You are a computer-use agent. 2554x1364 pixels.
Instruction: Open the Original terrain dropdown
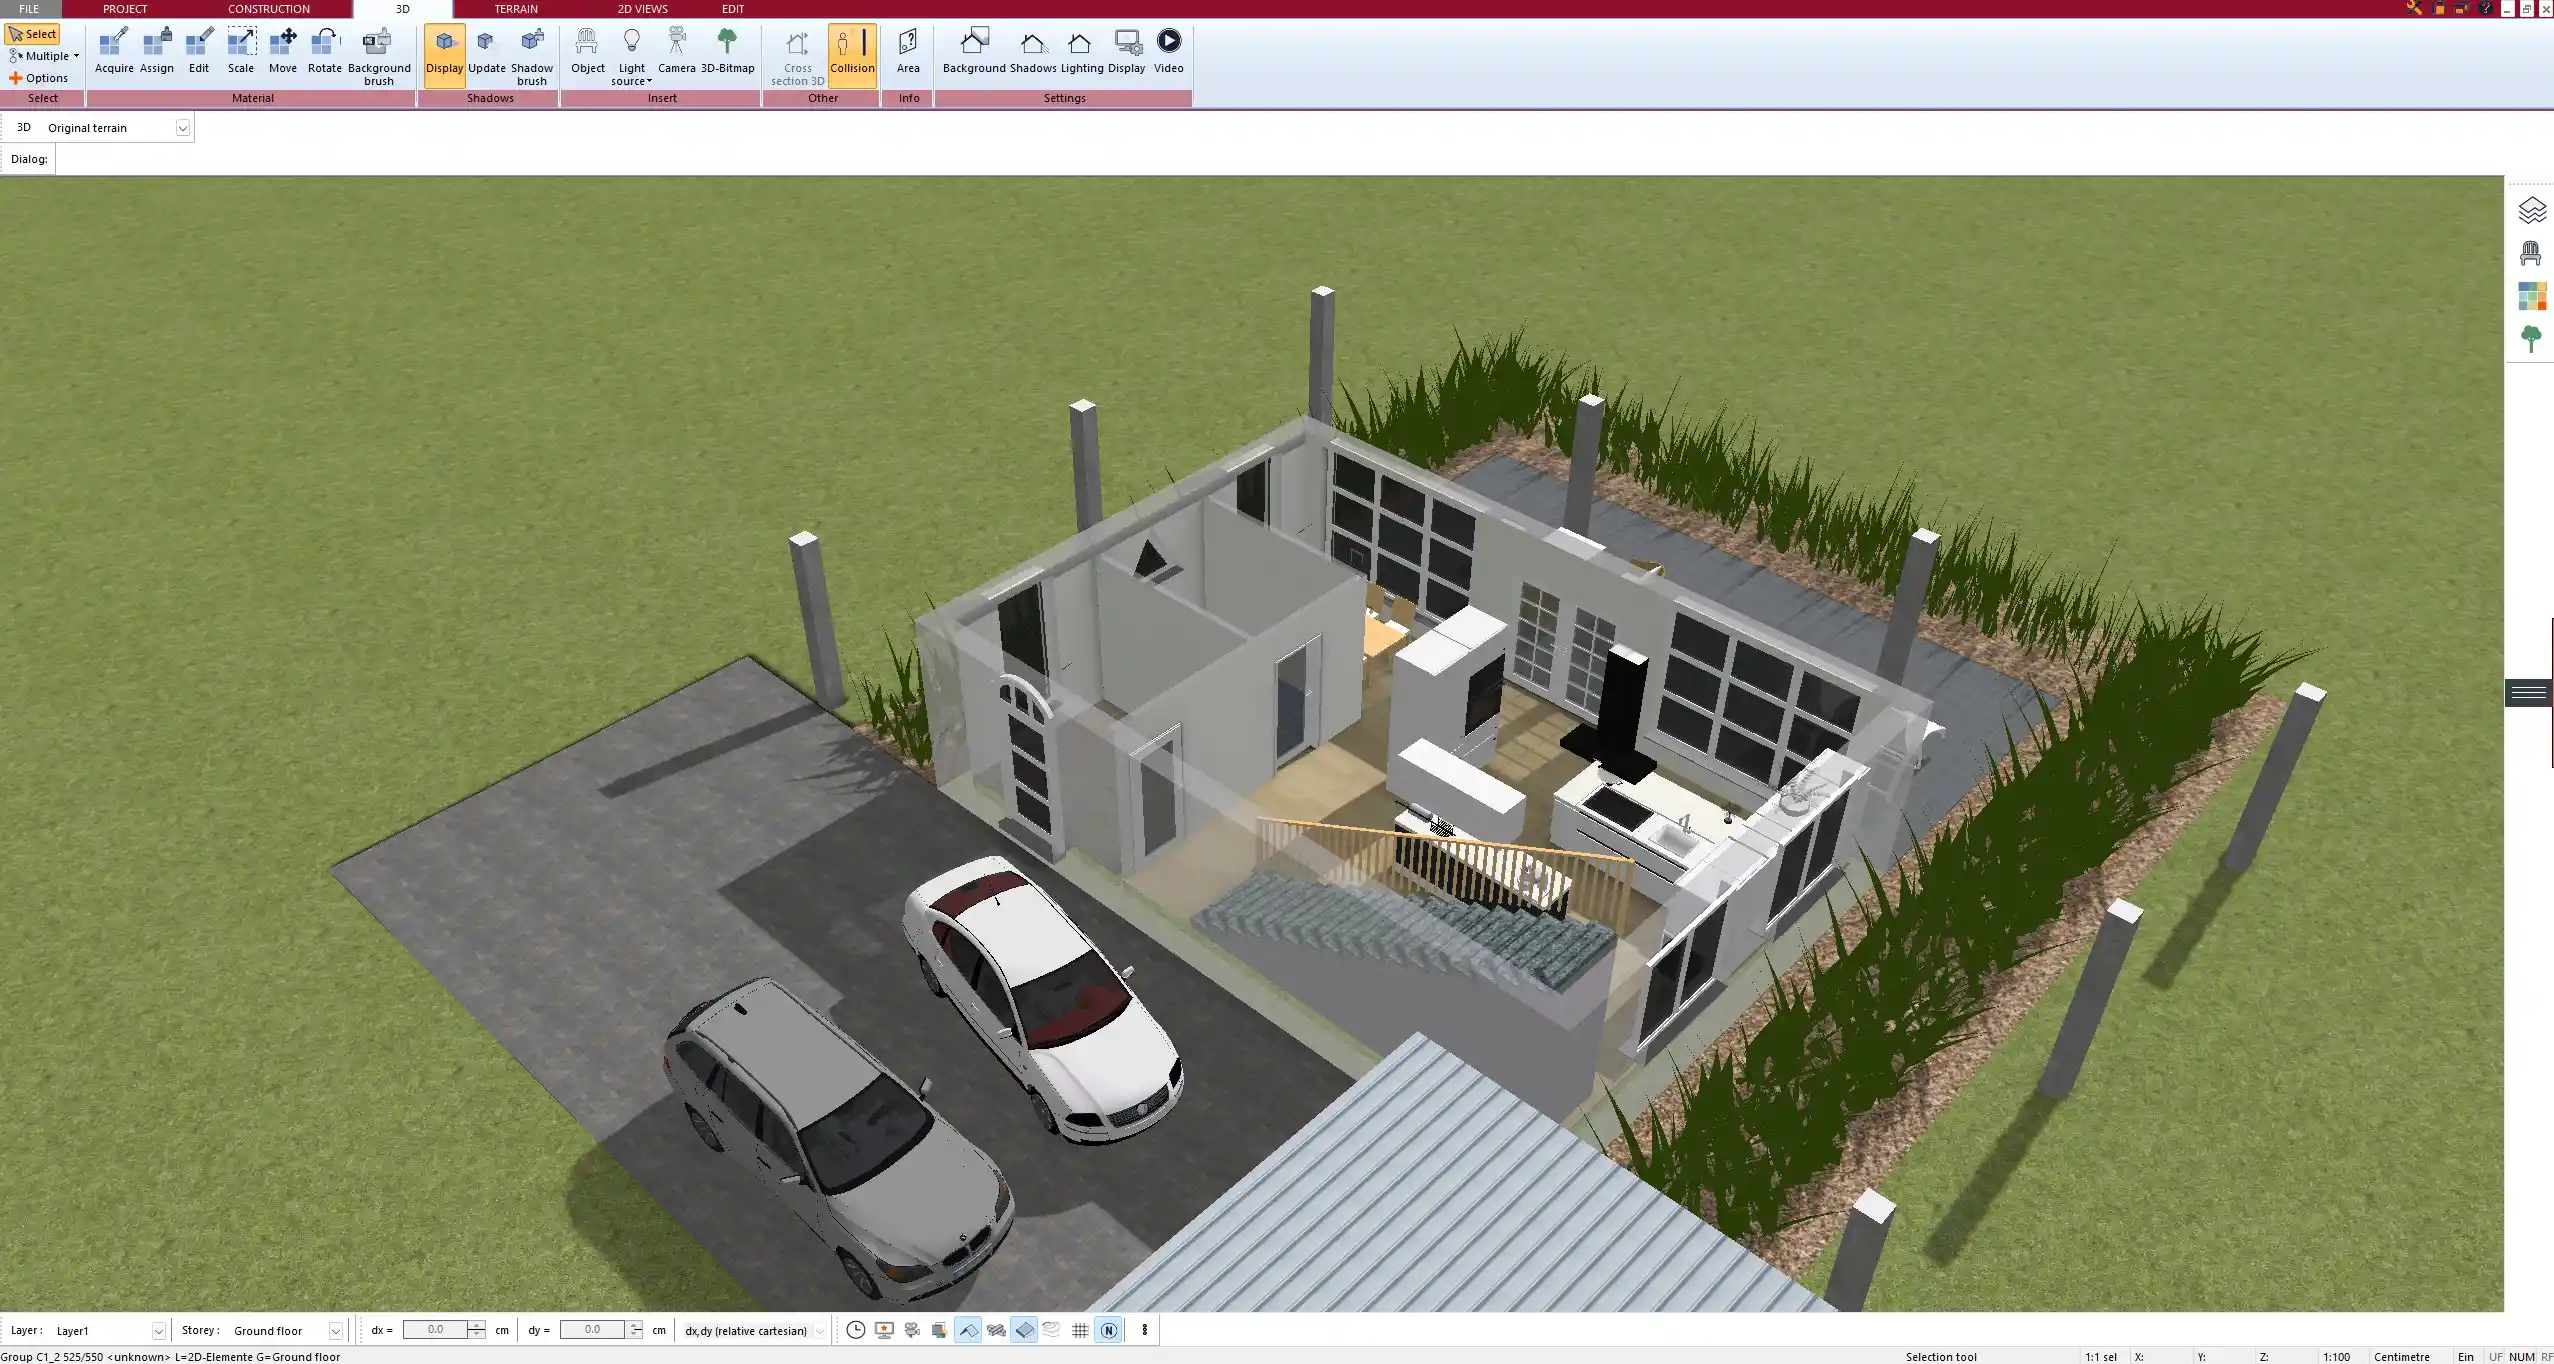click(183, 127)
